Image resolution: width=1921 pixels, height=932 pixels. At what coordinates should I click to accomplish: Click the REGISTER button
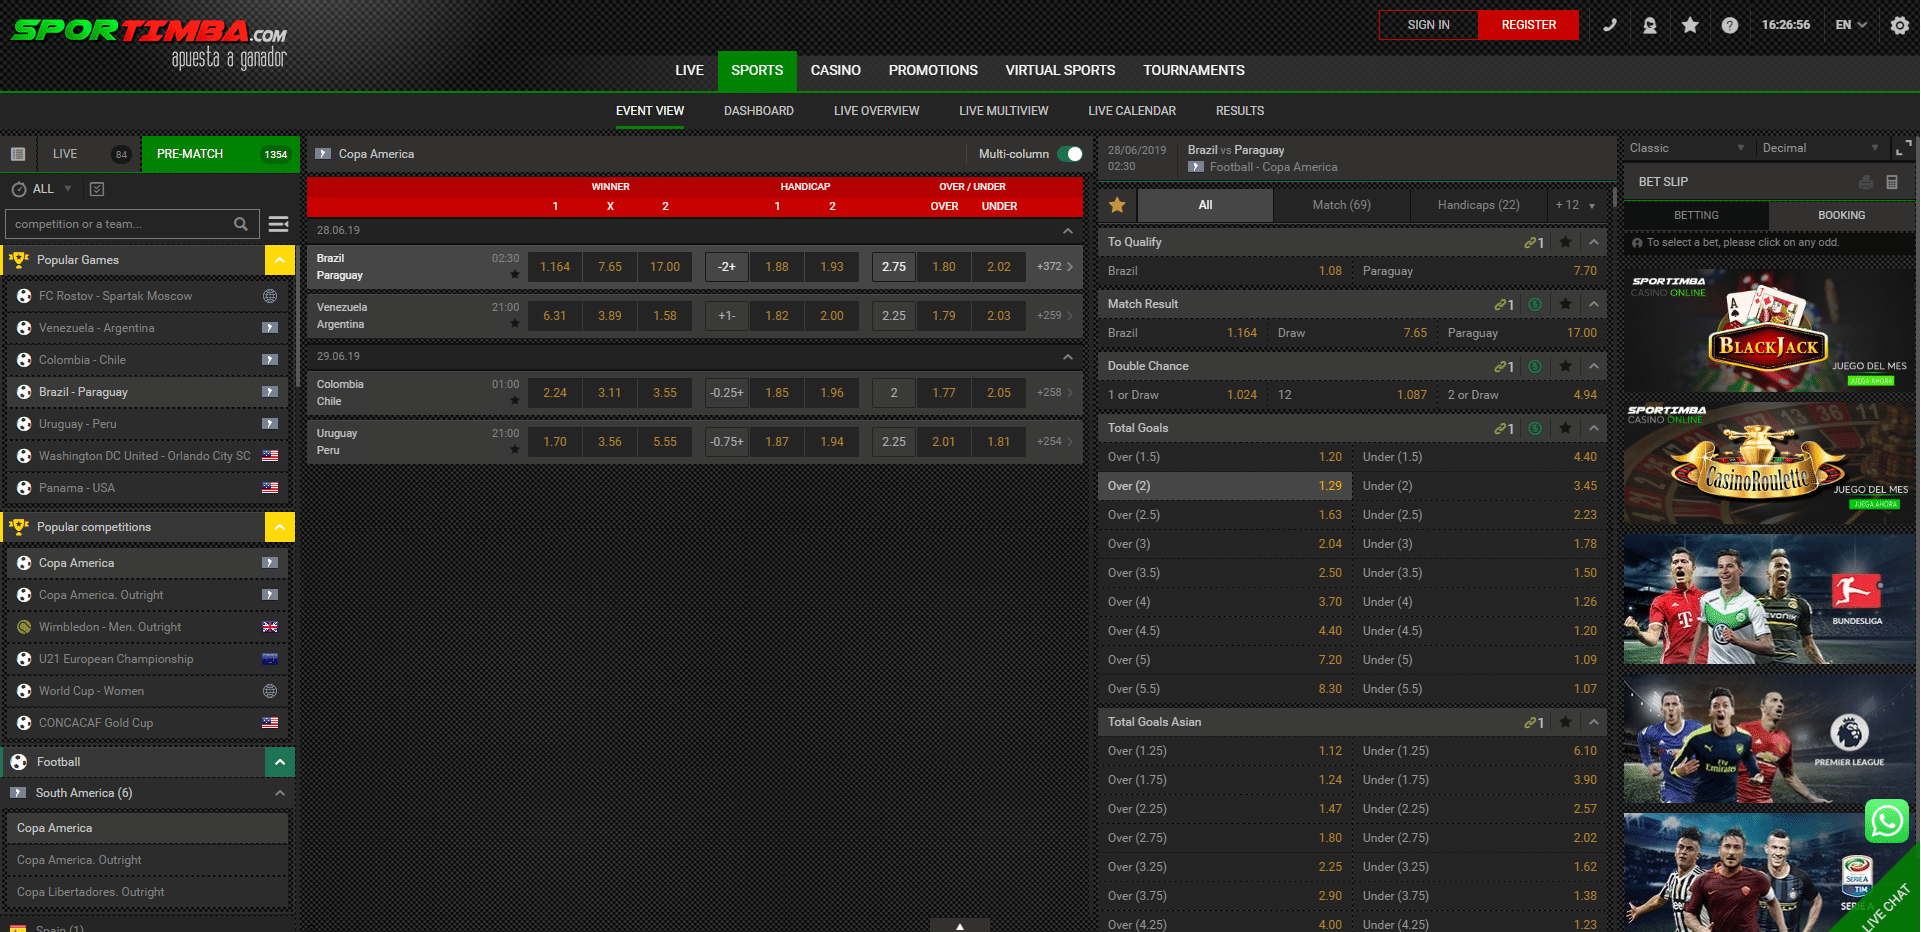(1528, 25)
